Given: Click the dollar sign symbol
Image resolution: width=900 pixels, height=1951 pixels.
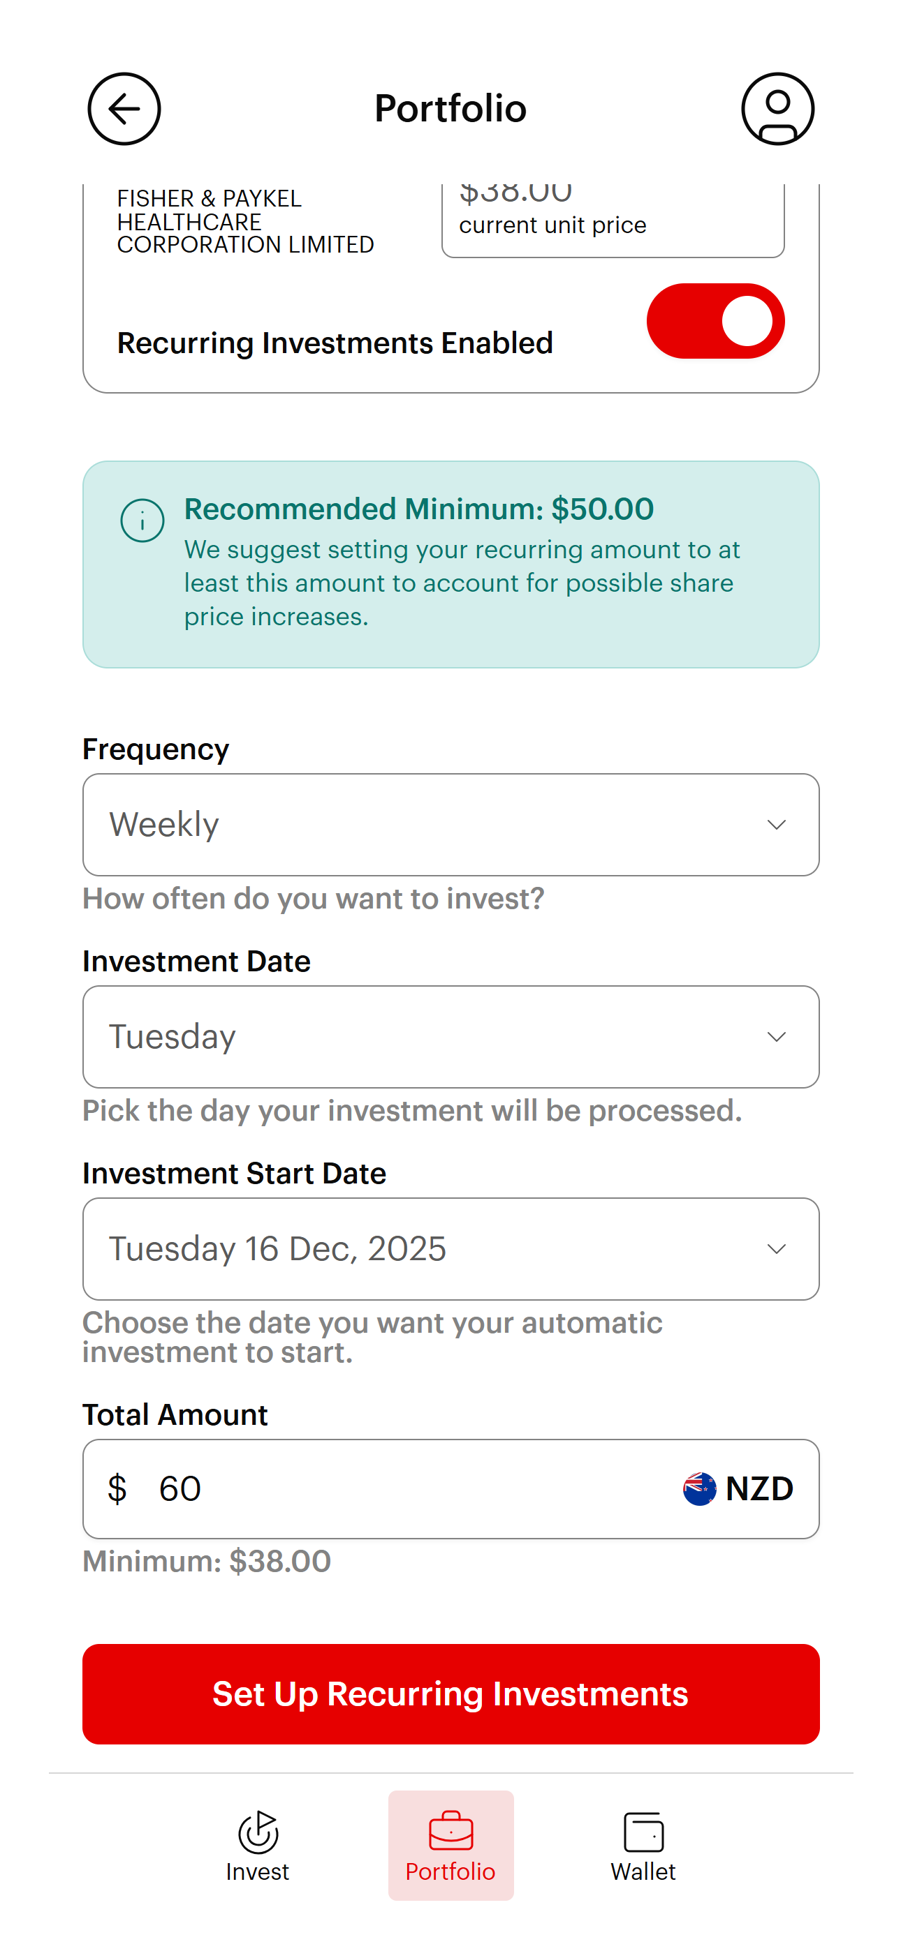Looking at the screenshot, I should (x=117, y=1489).
